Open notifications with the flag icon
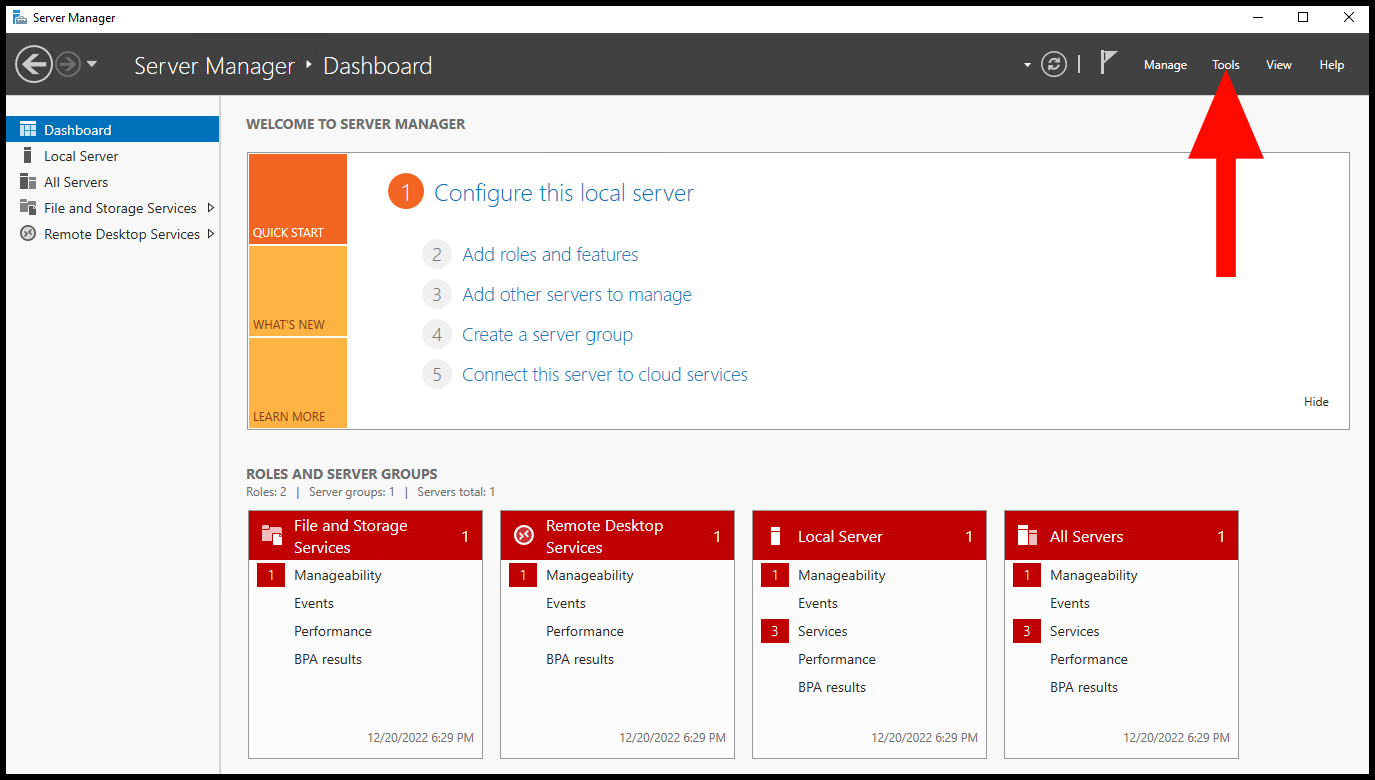1375x780 pixels. 1108,63
